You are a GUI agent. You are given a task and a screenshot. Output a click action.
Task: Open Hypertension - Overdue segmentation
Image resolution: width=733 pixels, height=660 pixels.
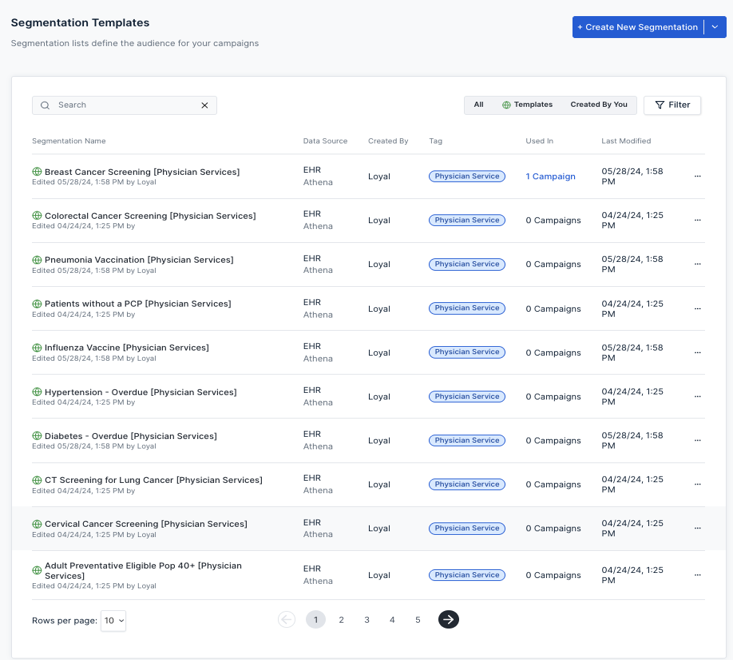coord(141,392)
